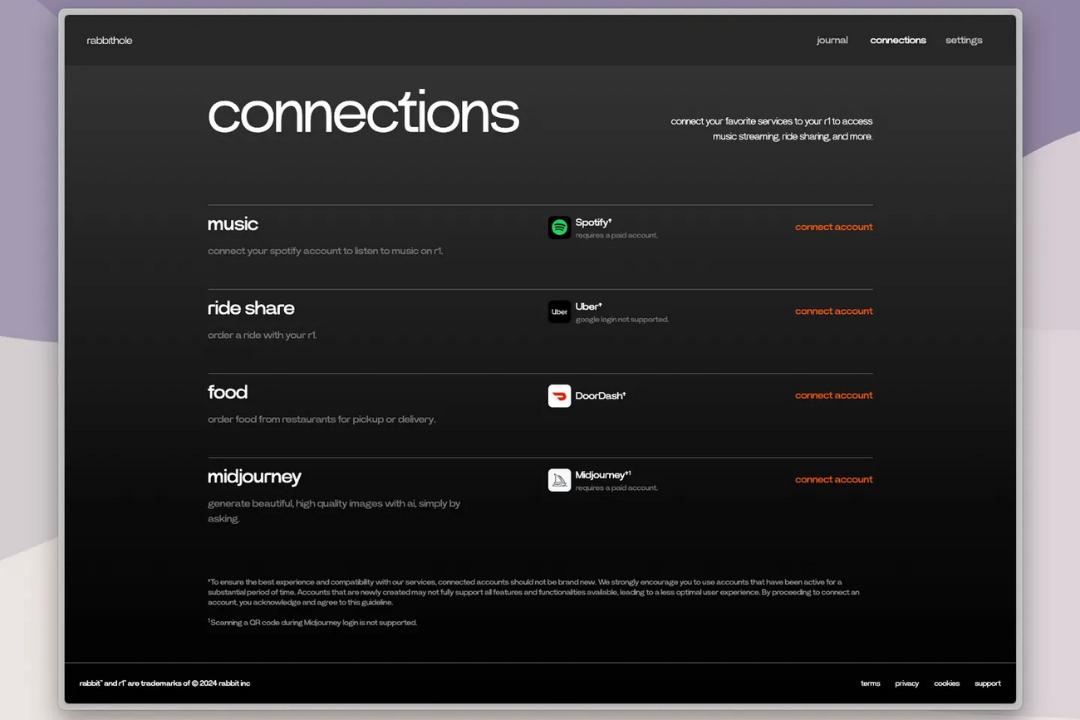Click 'google login not supported' note

pos(622,319)
